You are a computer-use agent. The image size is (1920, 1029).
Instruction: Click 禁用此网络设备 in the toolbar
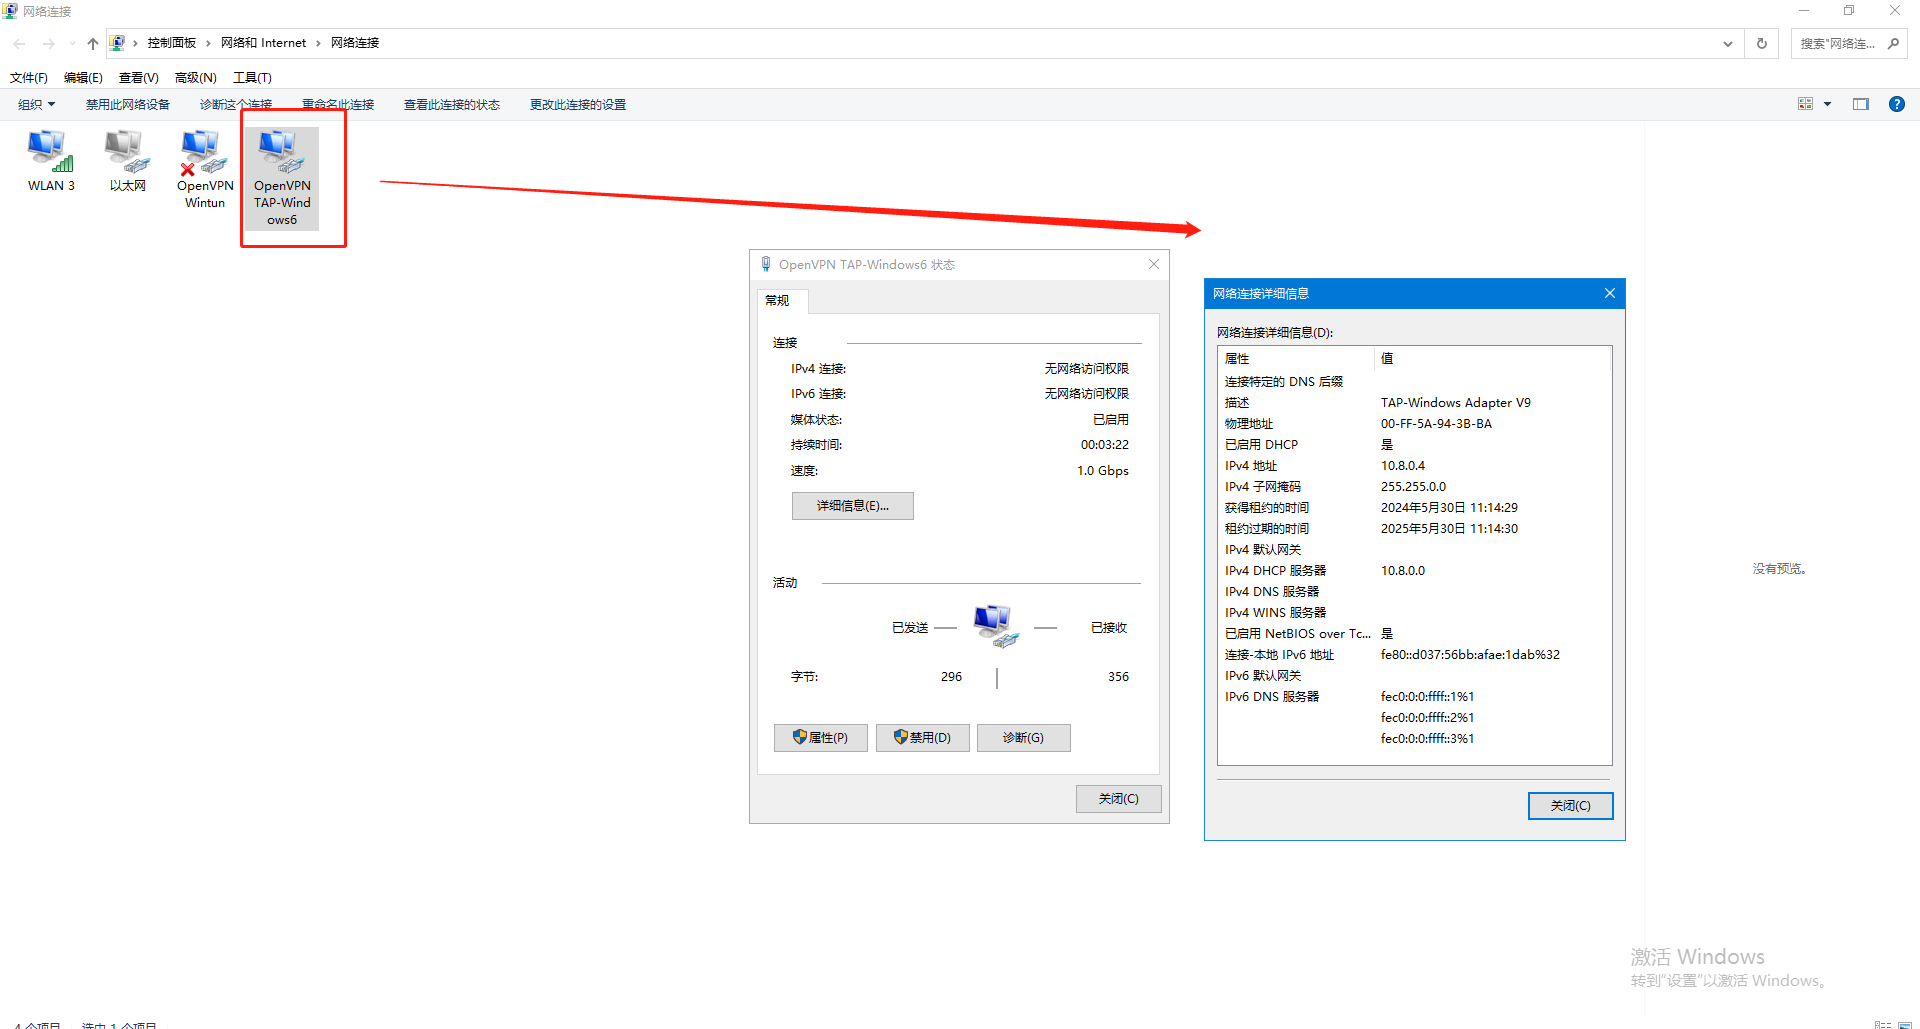(x=127, y=104)
